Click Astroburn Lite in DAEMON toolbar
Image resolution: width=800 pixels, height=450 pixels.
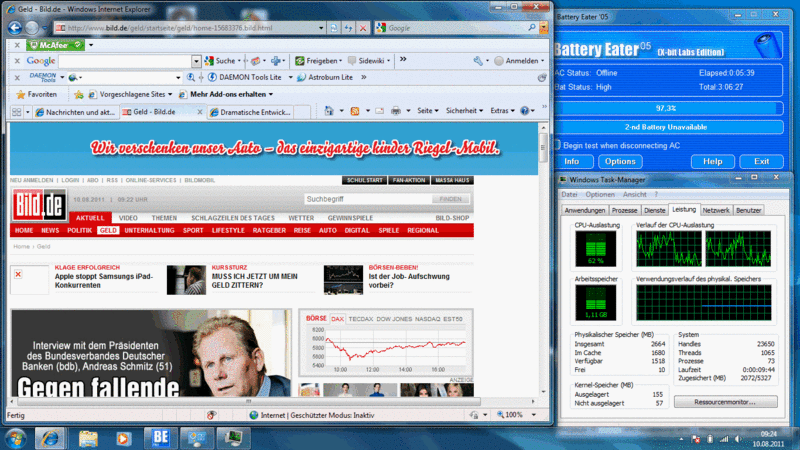click(325, 77)
